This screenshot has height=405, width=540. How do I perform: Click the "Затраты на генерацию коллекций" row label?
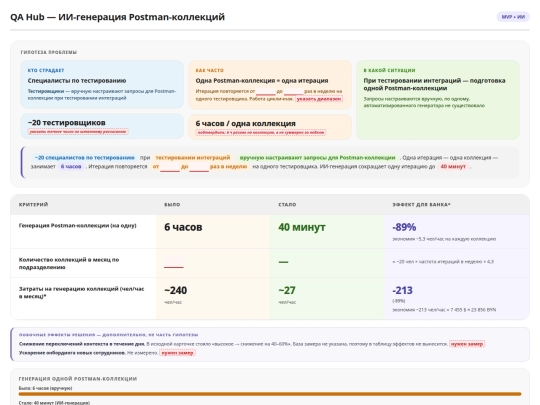click(x=81, y=292)
